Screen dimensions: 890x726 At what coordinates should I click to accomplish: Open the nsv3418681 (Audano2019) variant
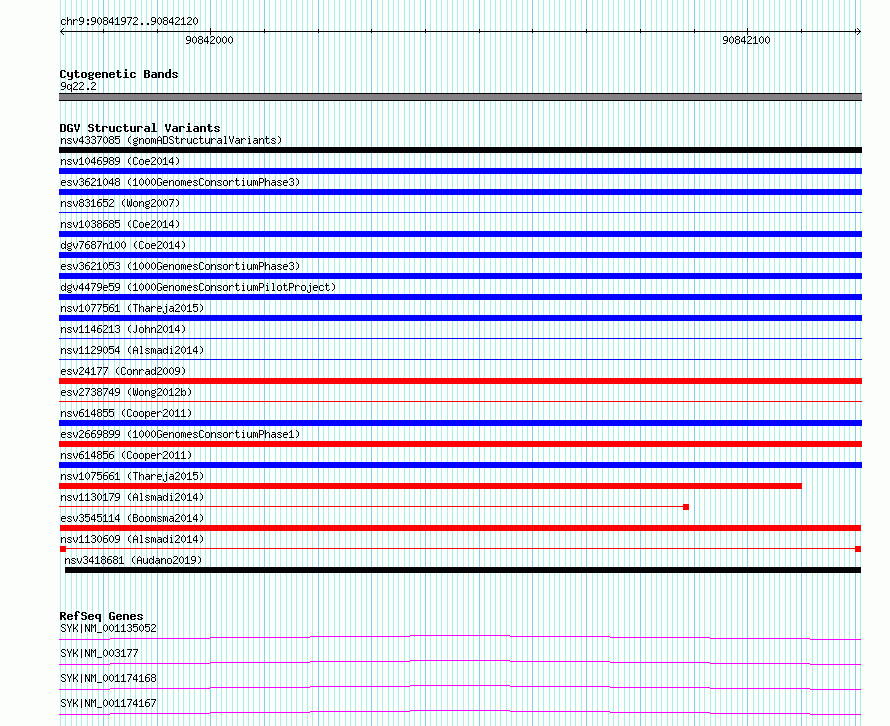click(133, 560)
